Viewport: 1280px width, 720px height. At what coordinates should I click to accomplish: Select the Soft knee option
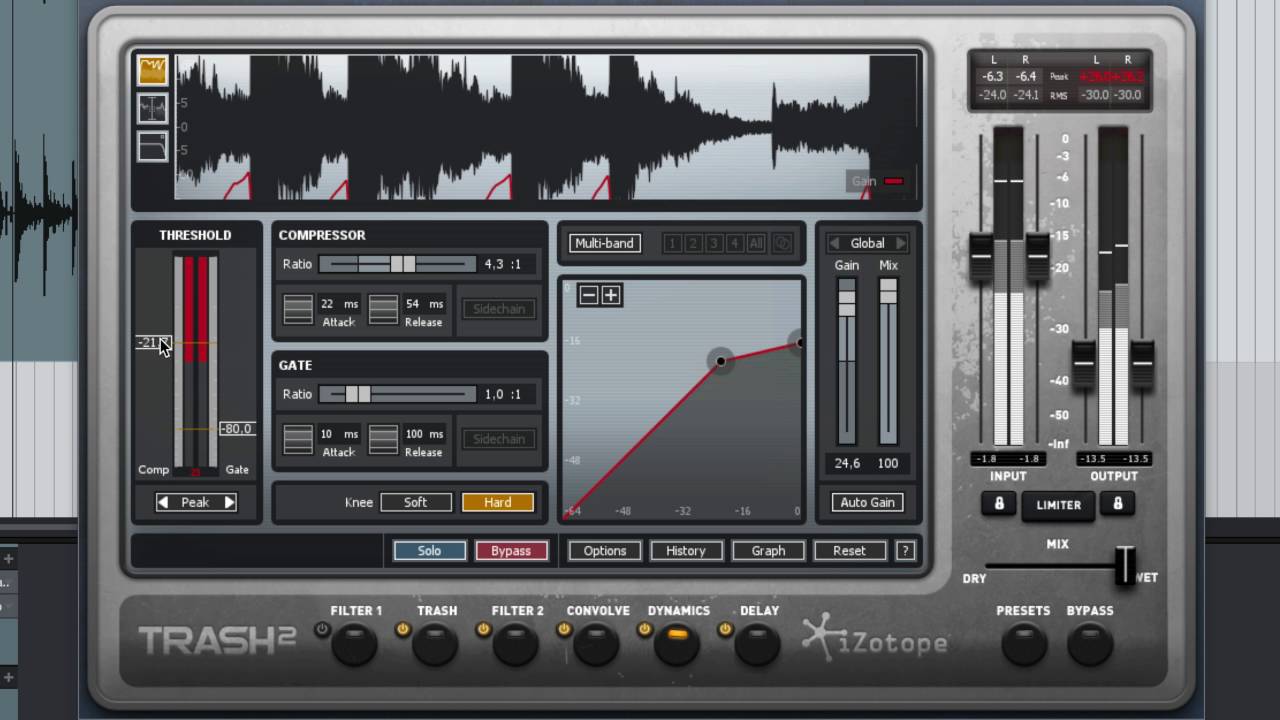(x=416, y=502)
